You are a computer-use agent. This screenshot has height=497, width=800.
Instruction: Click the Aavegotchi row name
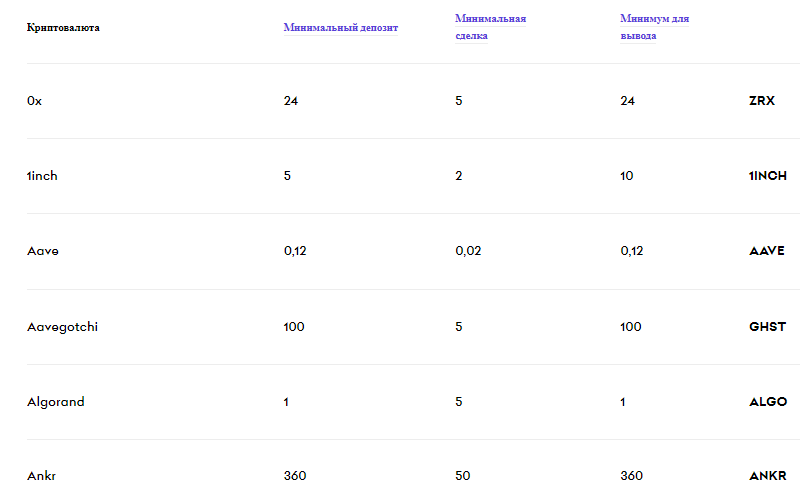point(62,327)
